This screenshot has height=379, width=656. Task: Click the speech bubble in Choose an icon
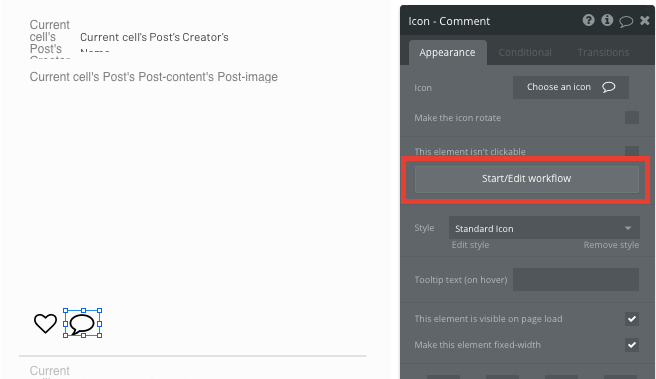coord(609,87)
